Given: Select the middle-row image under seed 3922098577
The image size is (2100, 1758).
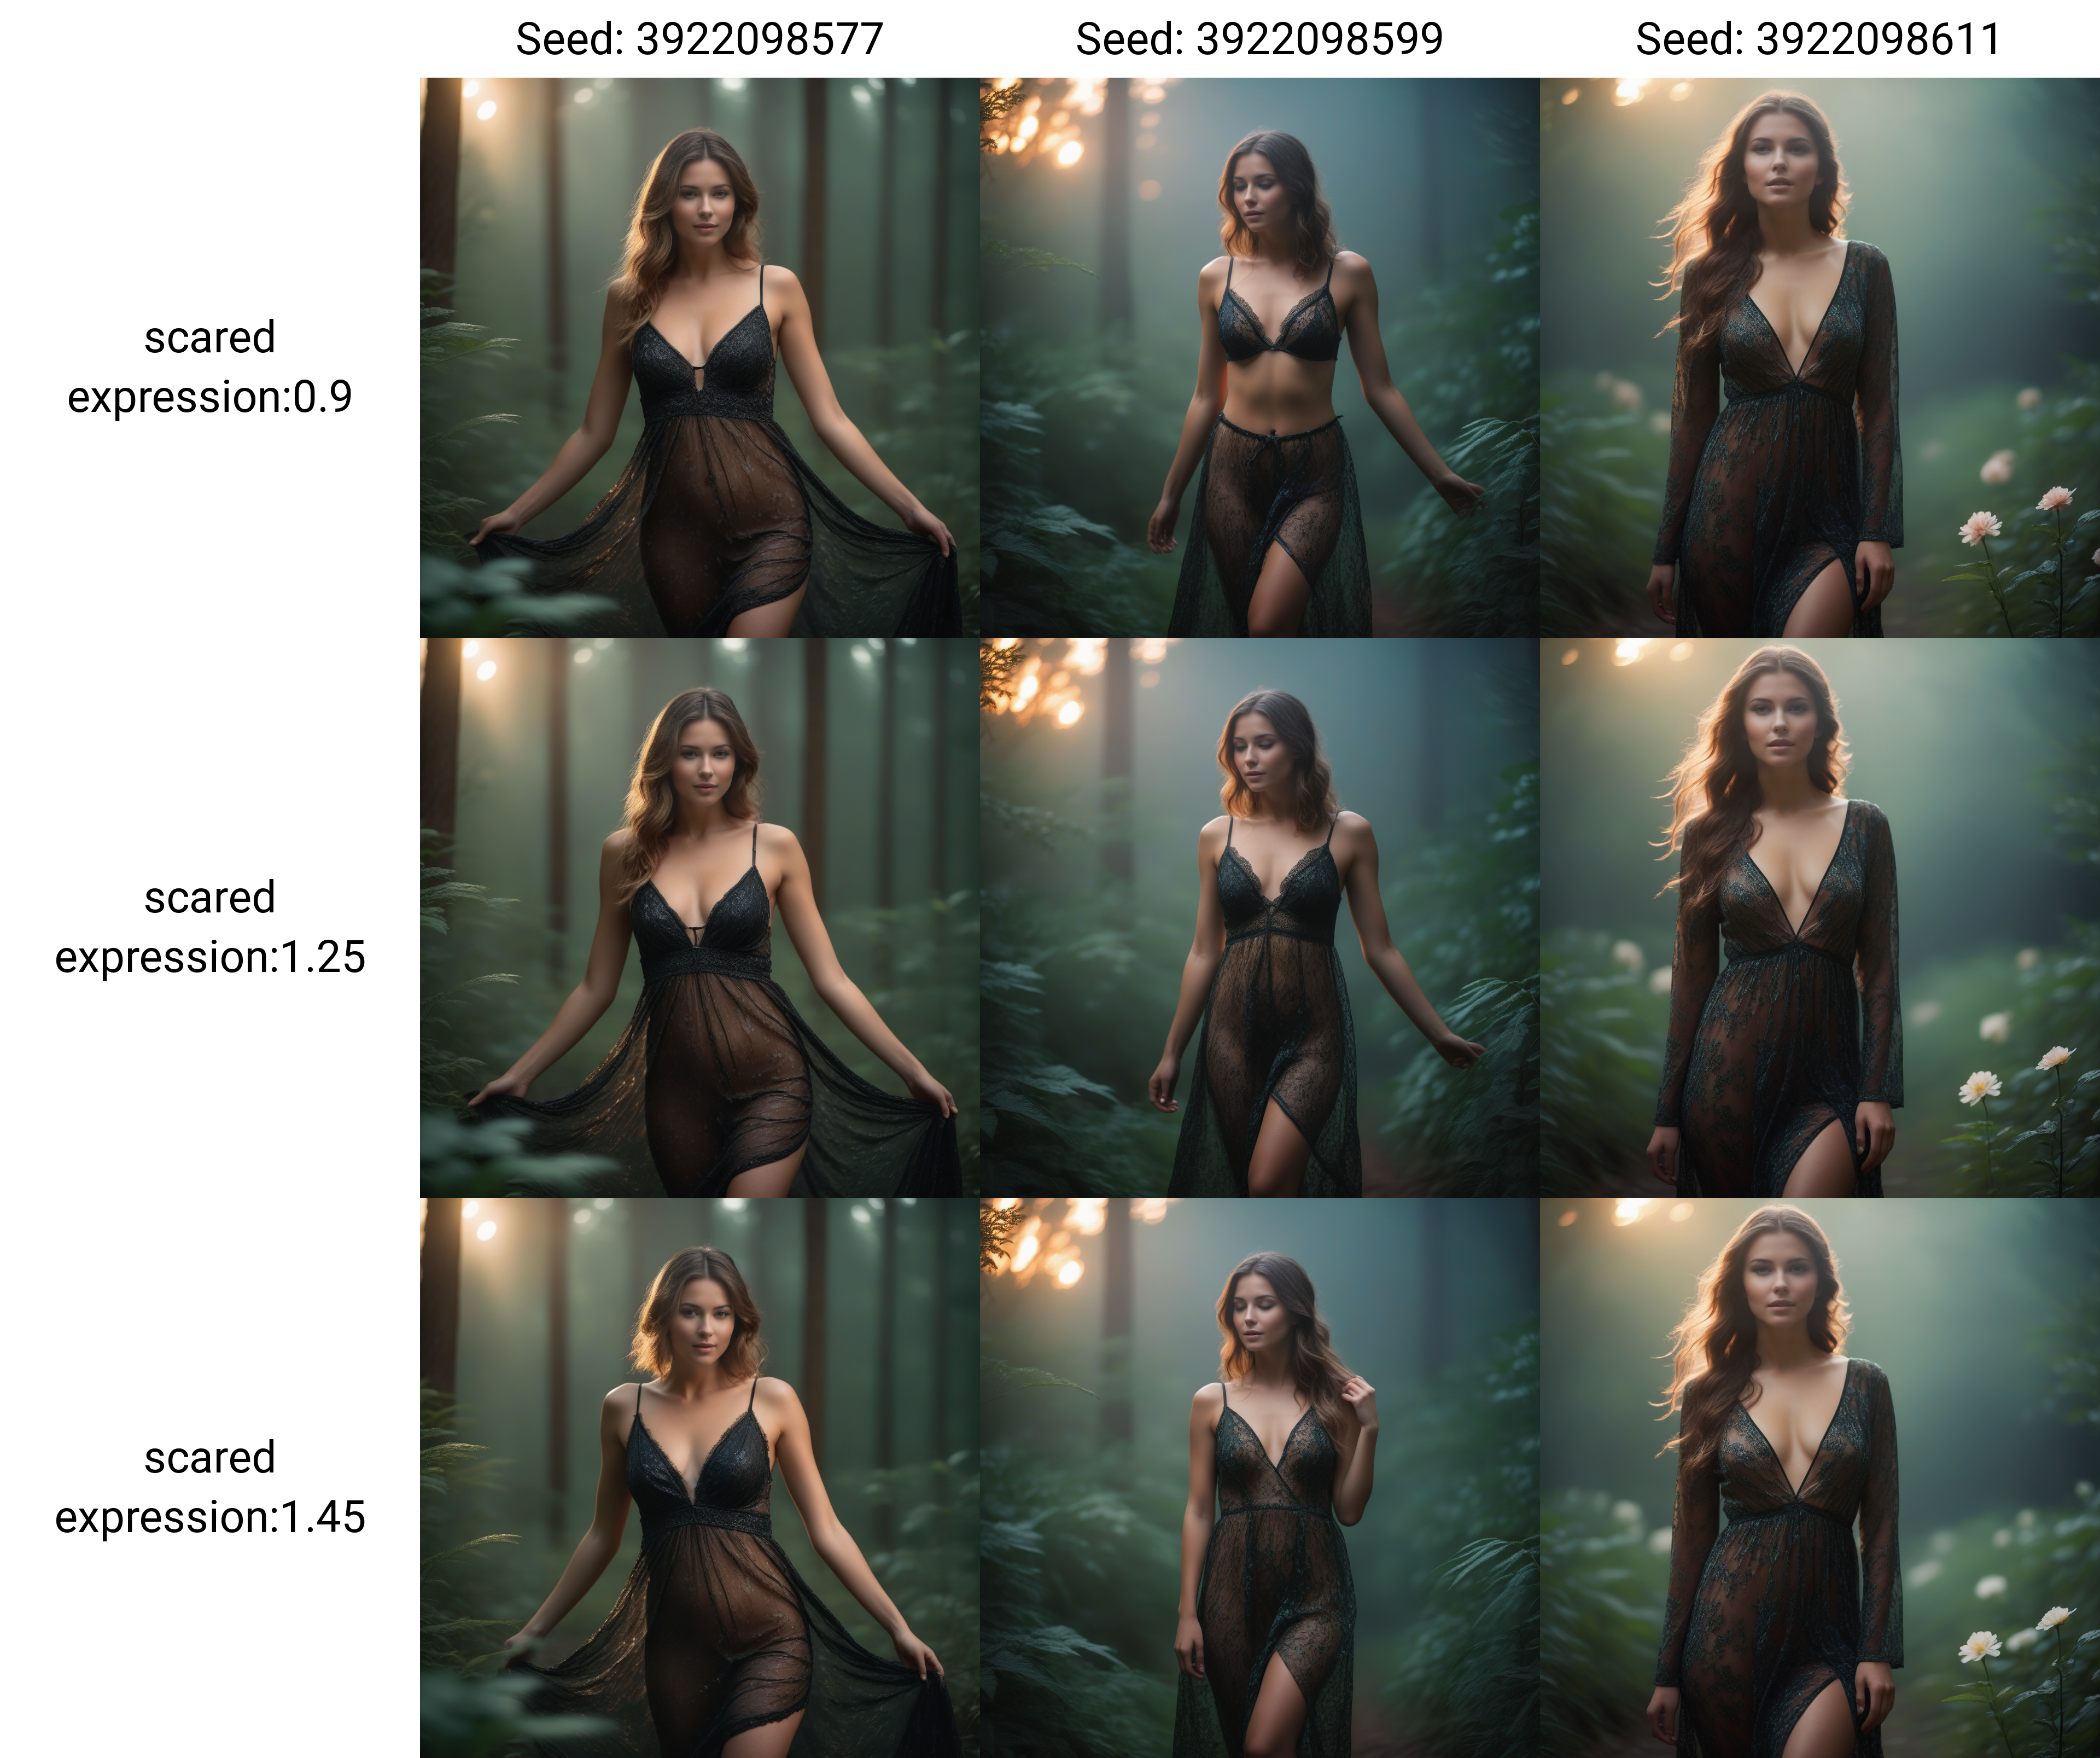Looking at the screenshot, I should click(700, 918).
